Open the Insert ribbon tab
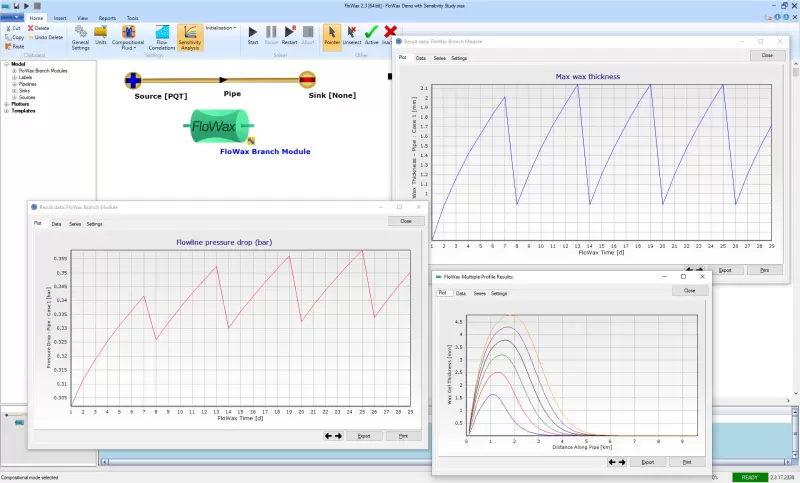800x483 pixels. click(x=60, y=18)
